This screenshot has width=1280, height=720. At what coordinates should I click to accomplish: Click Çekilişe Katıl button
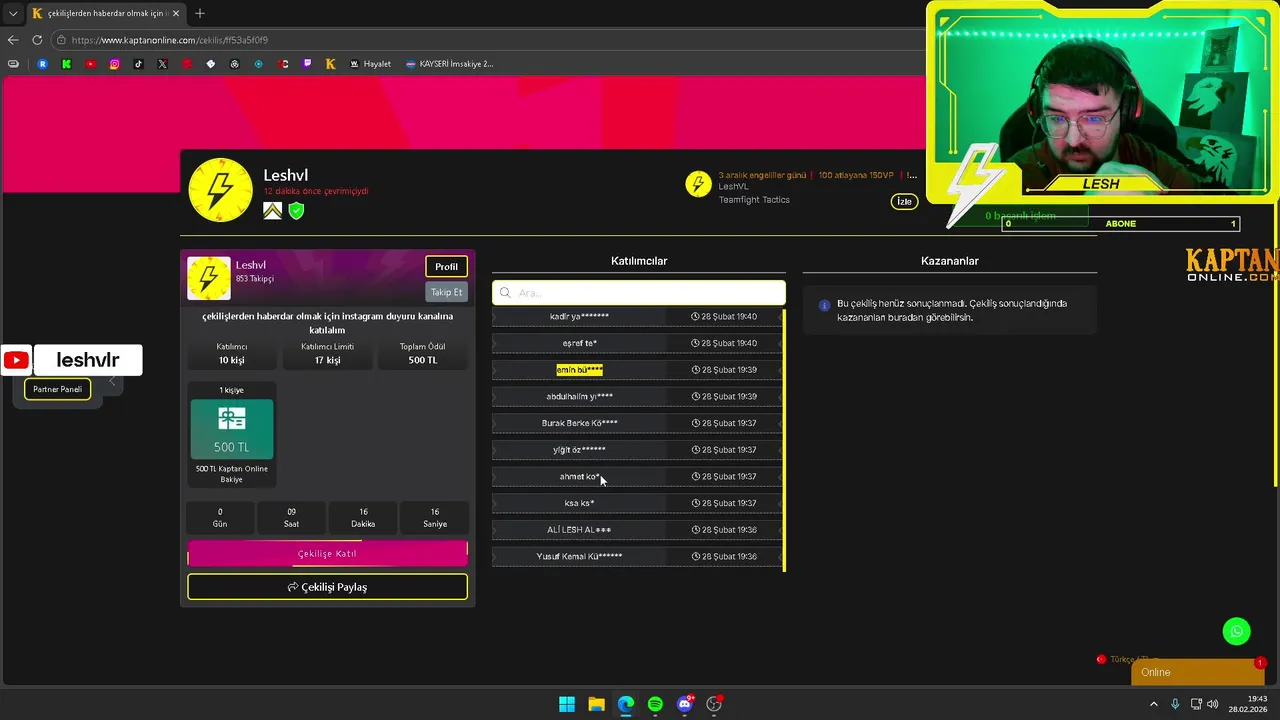point(327,553)
